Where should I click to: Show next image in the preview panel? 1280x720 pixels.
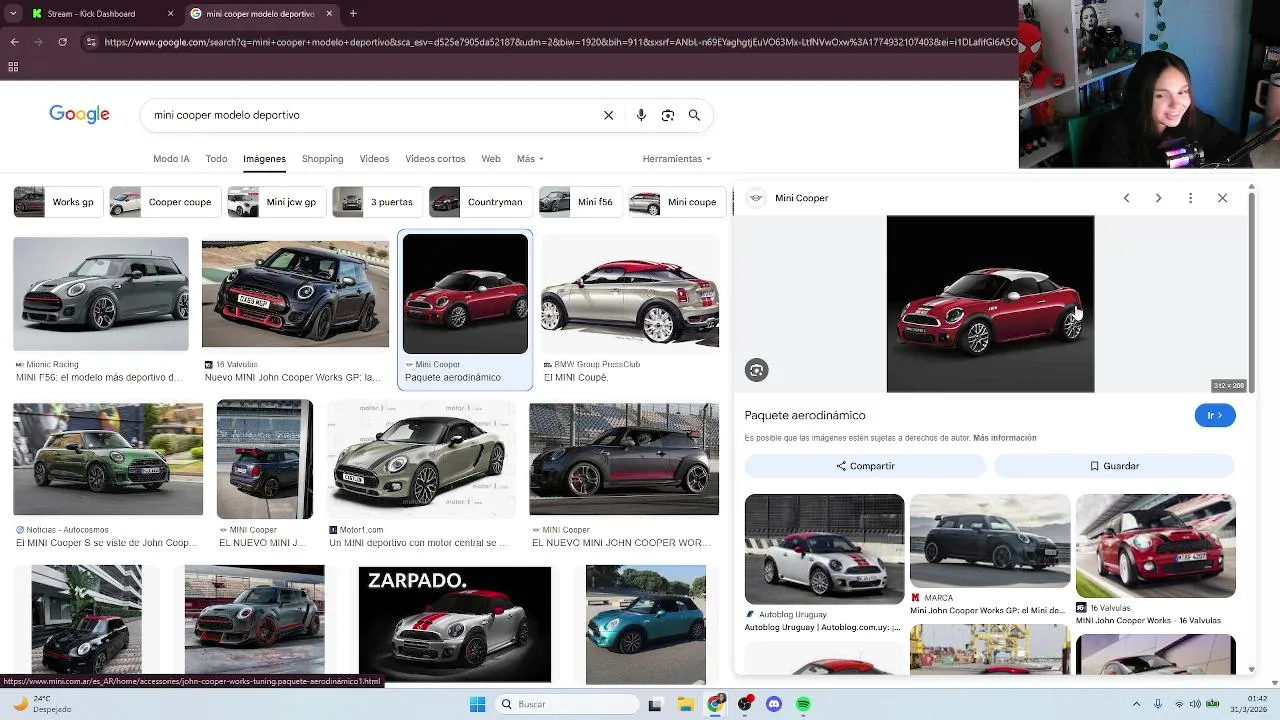pyautogui.click(x=1158, y=198)
